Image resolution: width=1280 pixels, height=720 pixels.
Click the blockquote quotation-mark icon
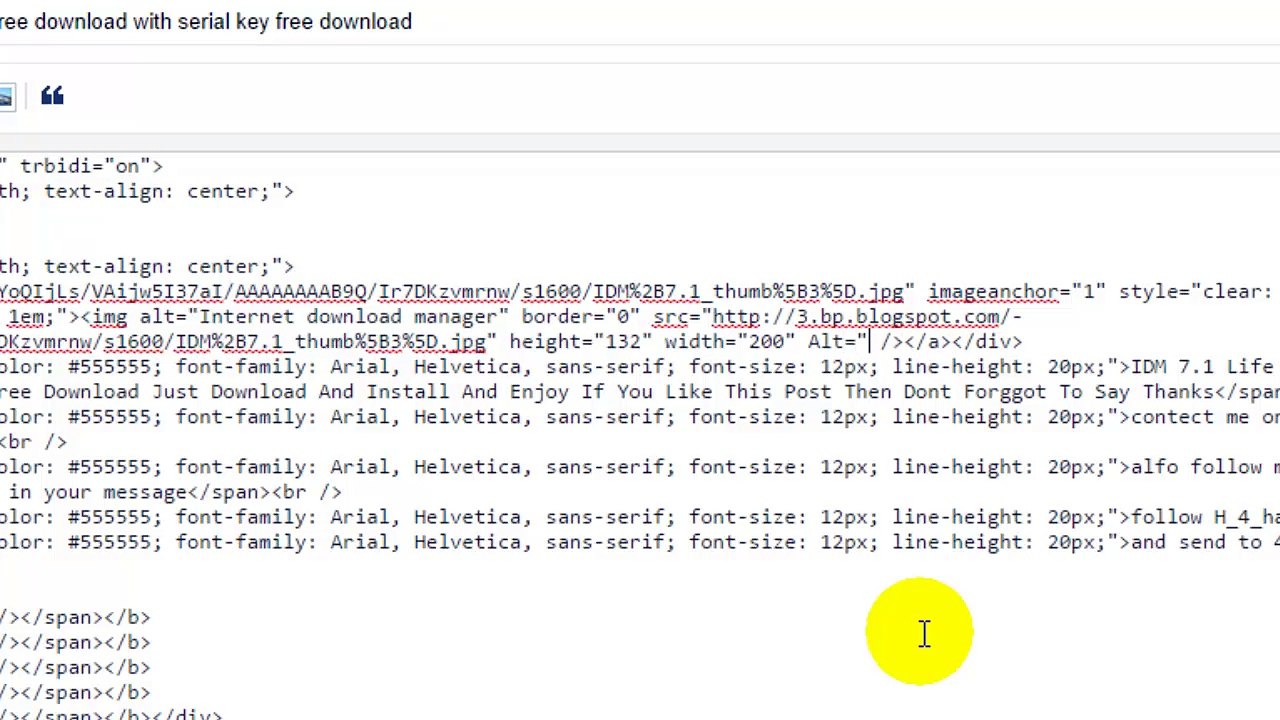(x=52, y=96)
